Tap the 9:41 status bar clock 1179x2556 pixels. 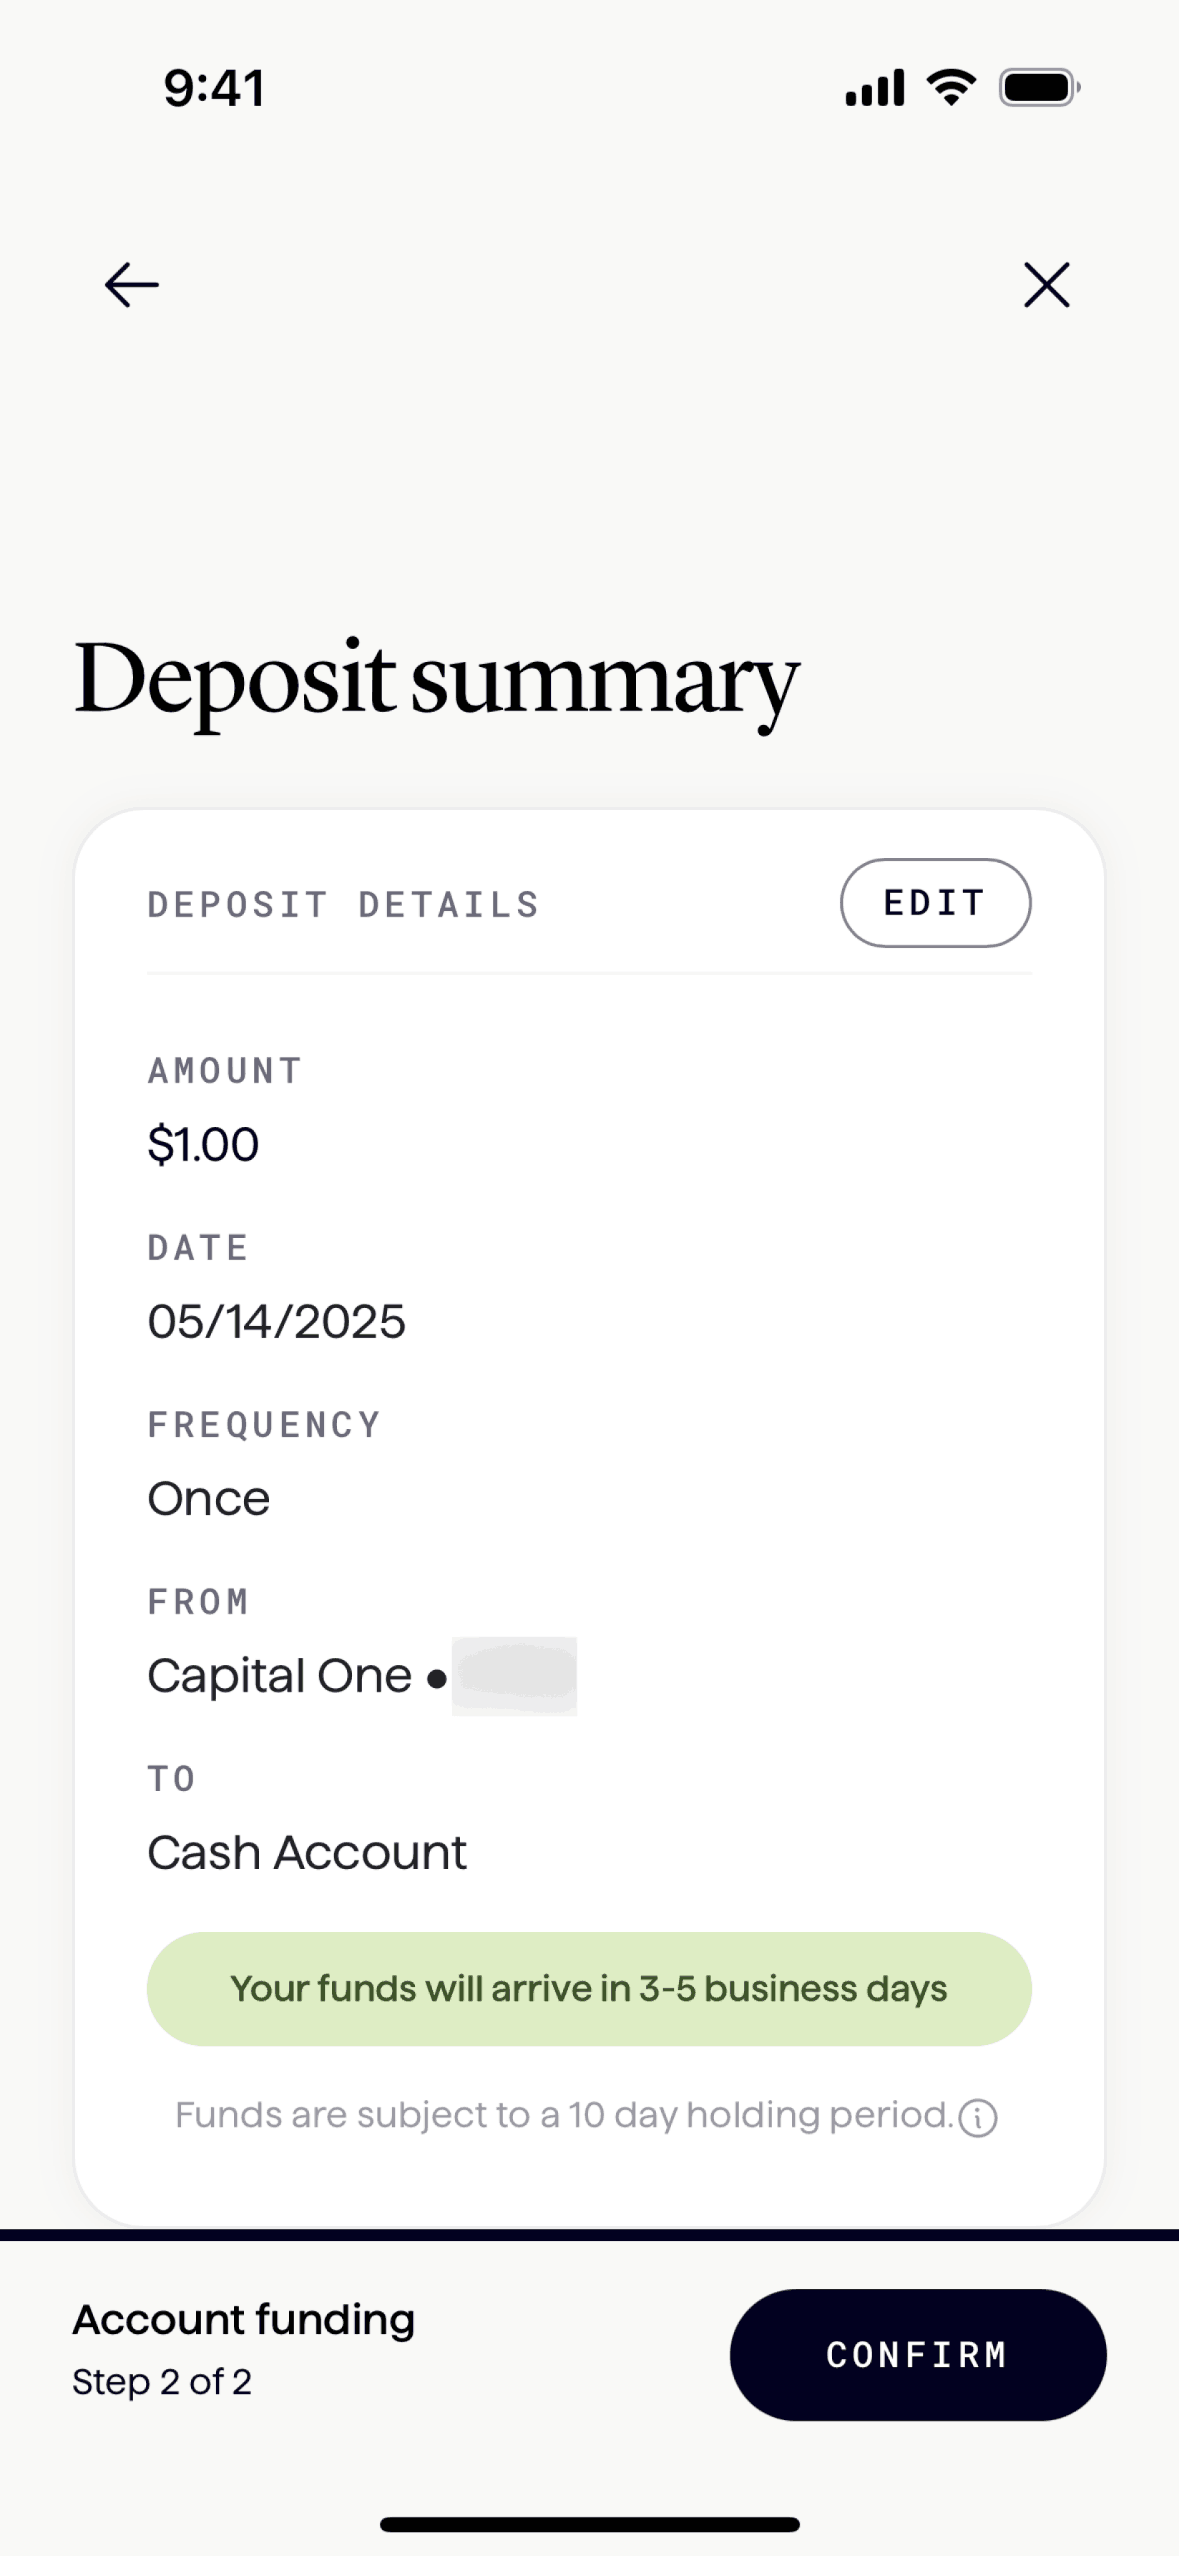click(x=214, y=88)
